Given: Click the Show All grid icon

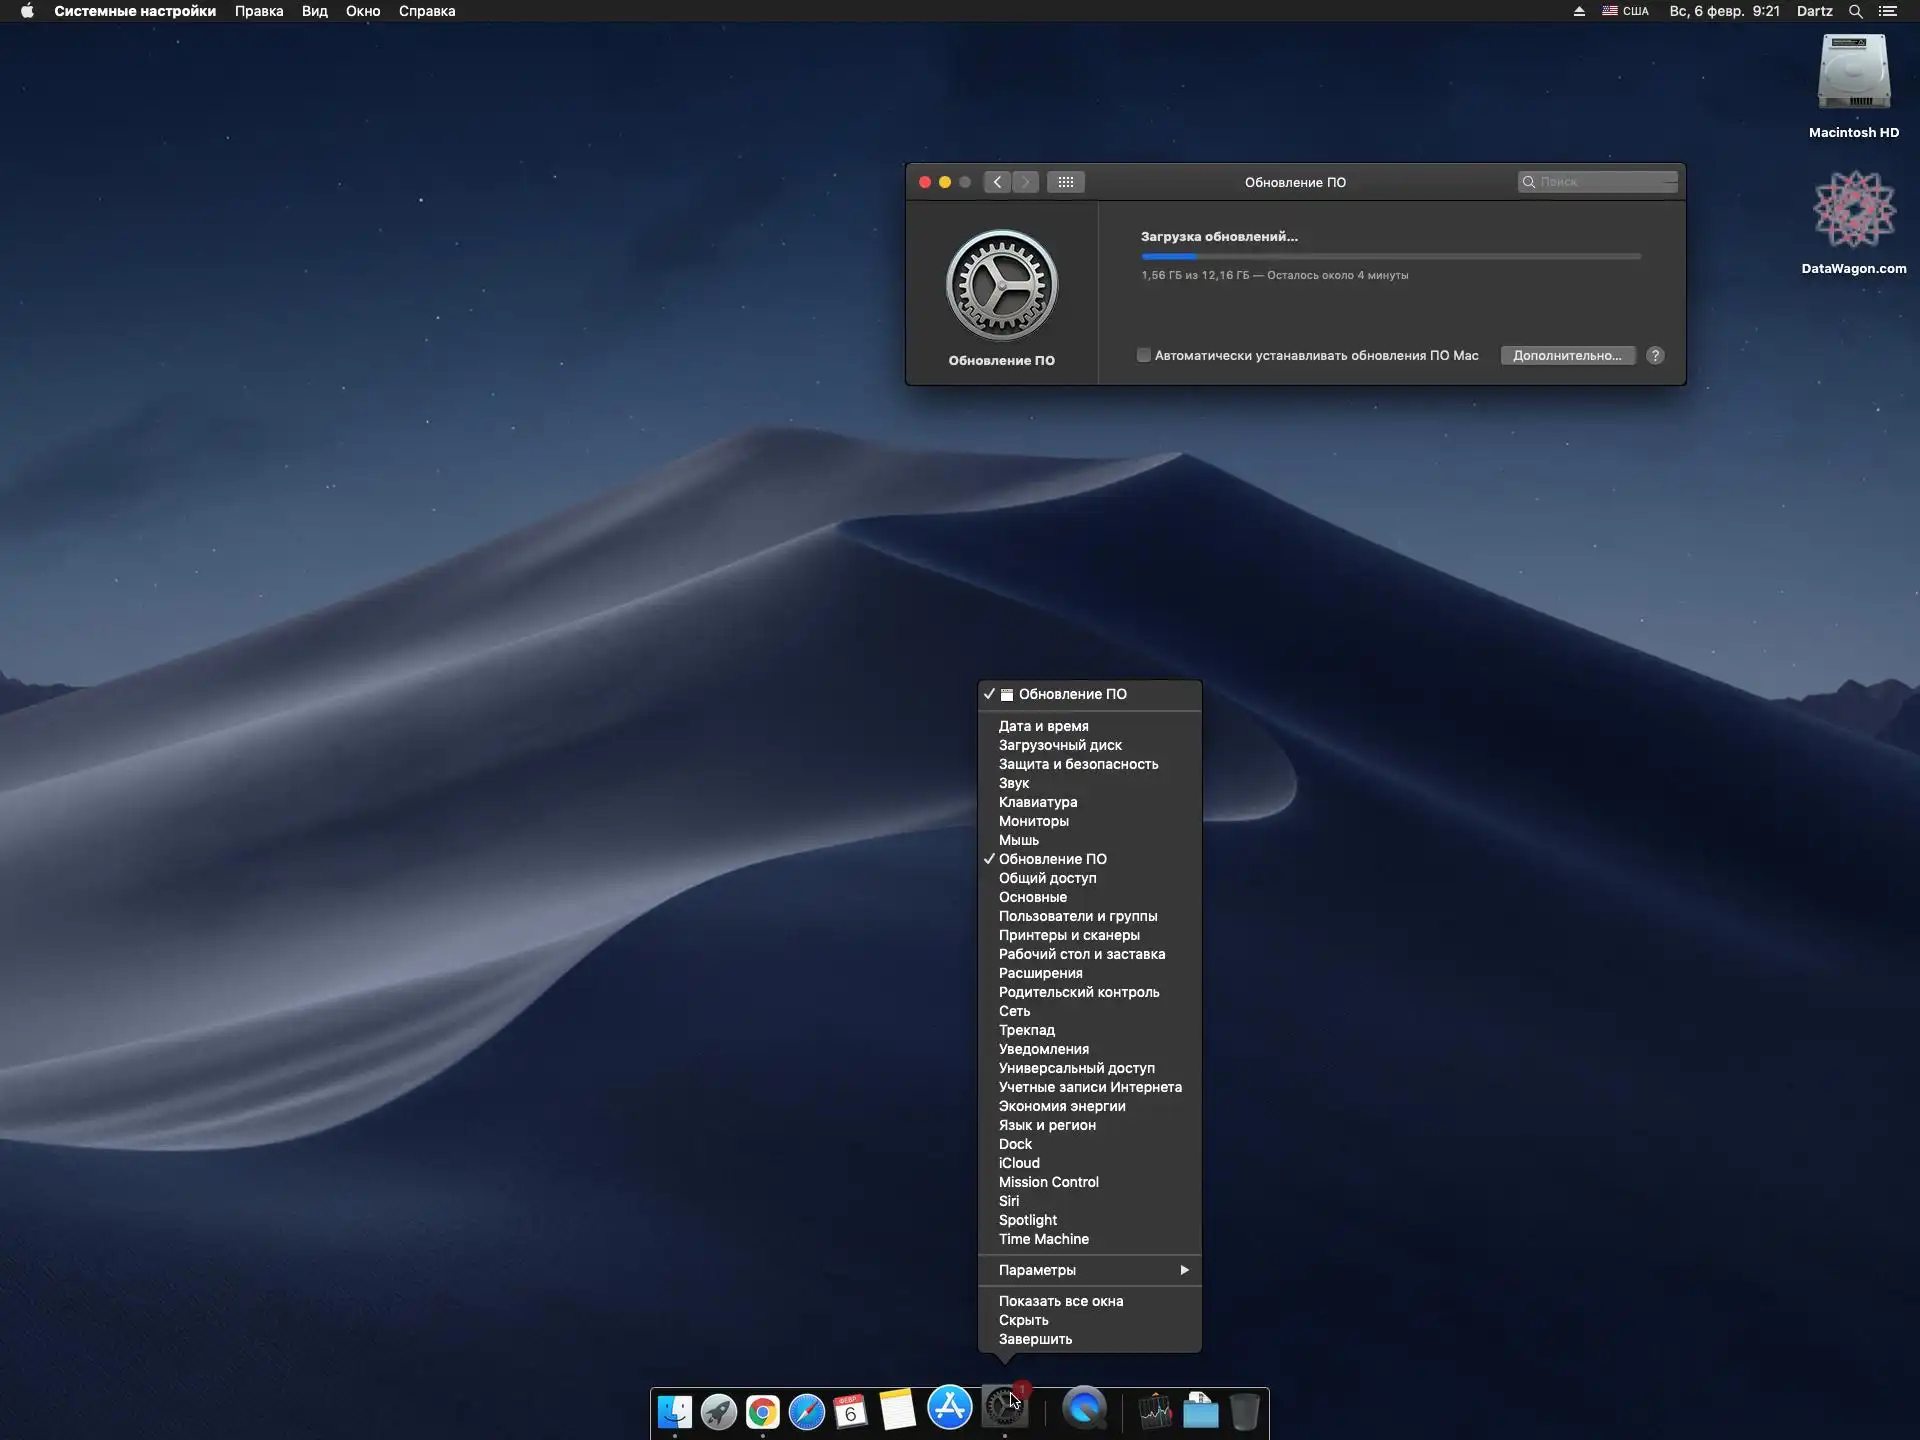Looking at the screenshot, I should point(1065,182).
